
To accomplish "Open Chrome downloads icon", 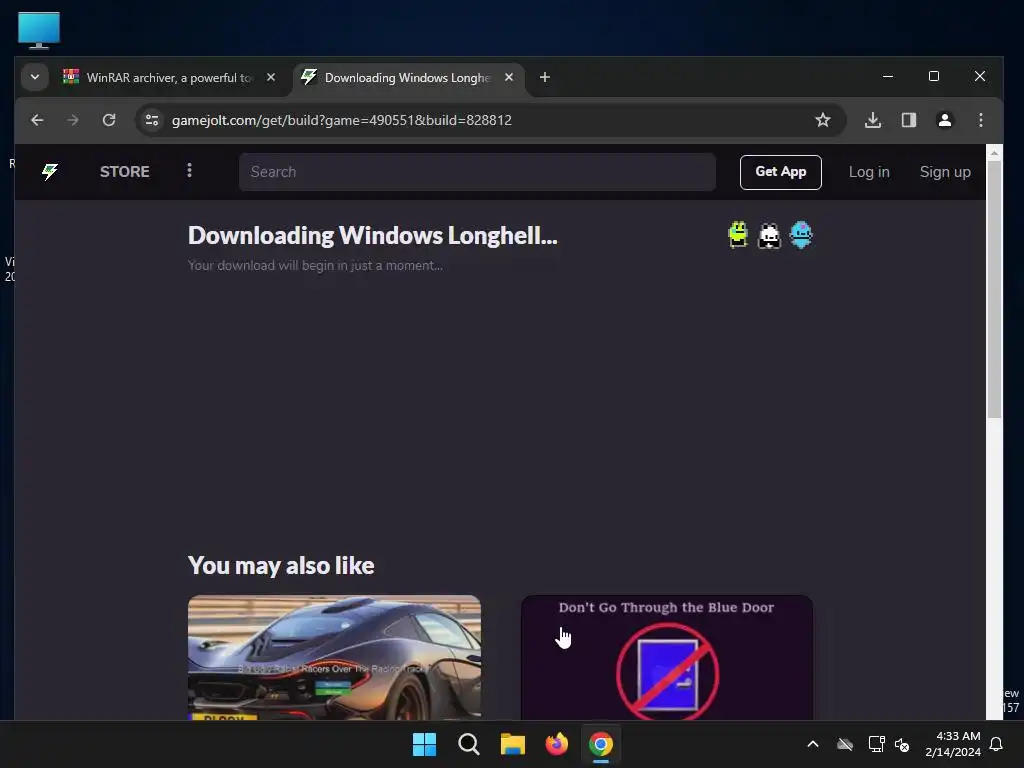I will pos(873,120).
